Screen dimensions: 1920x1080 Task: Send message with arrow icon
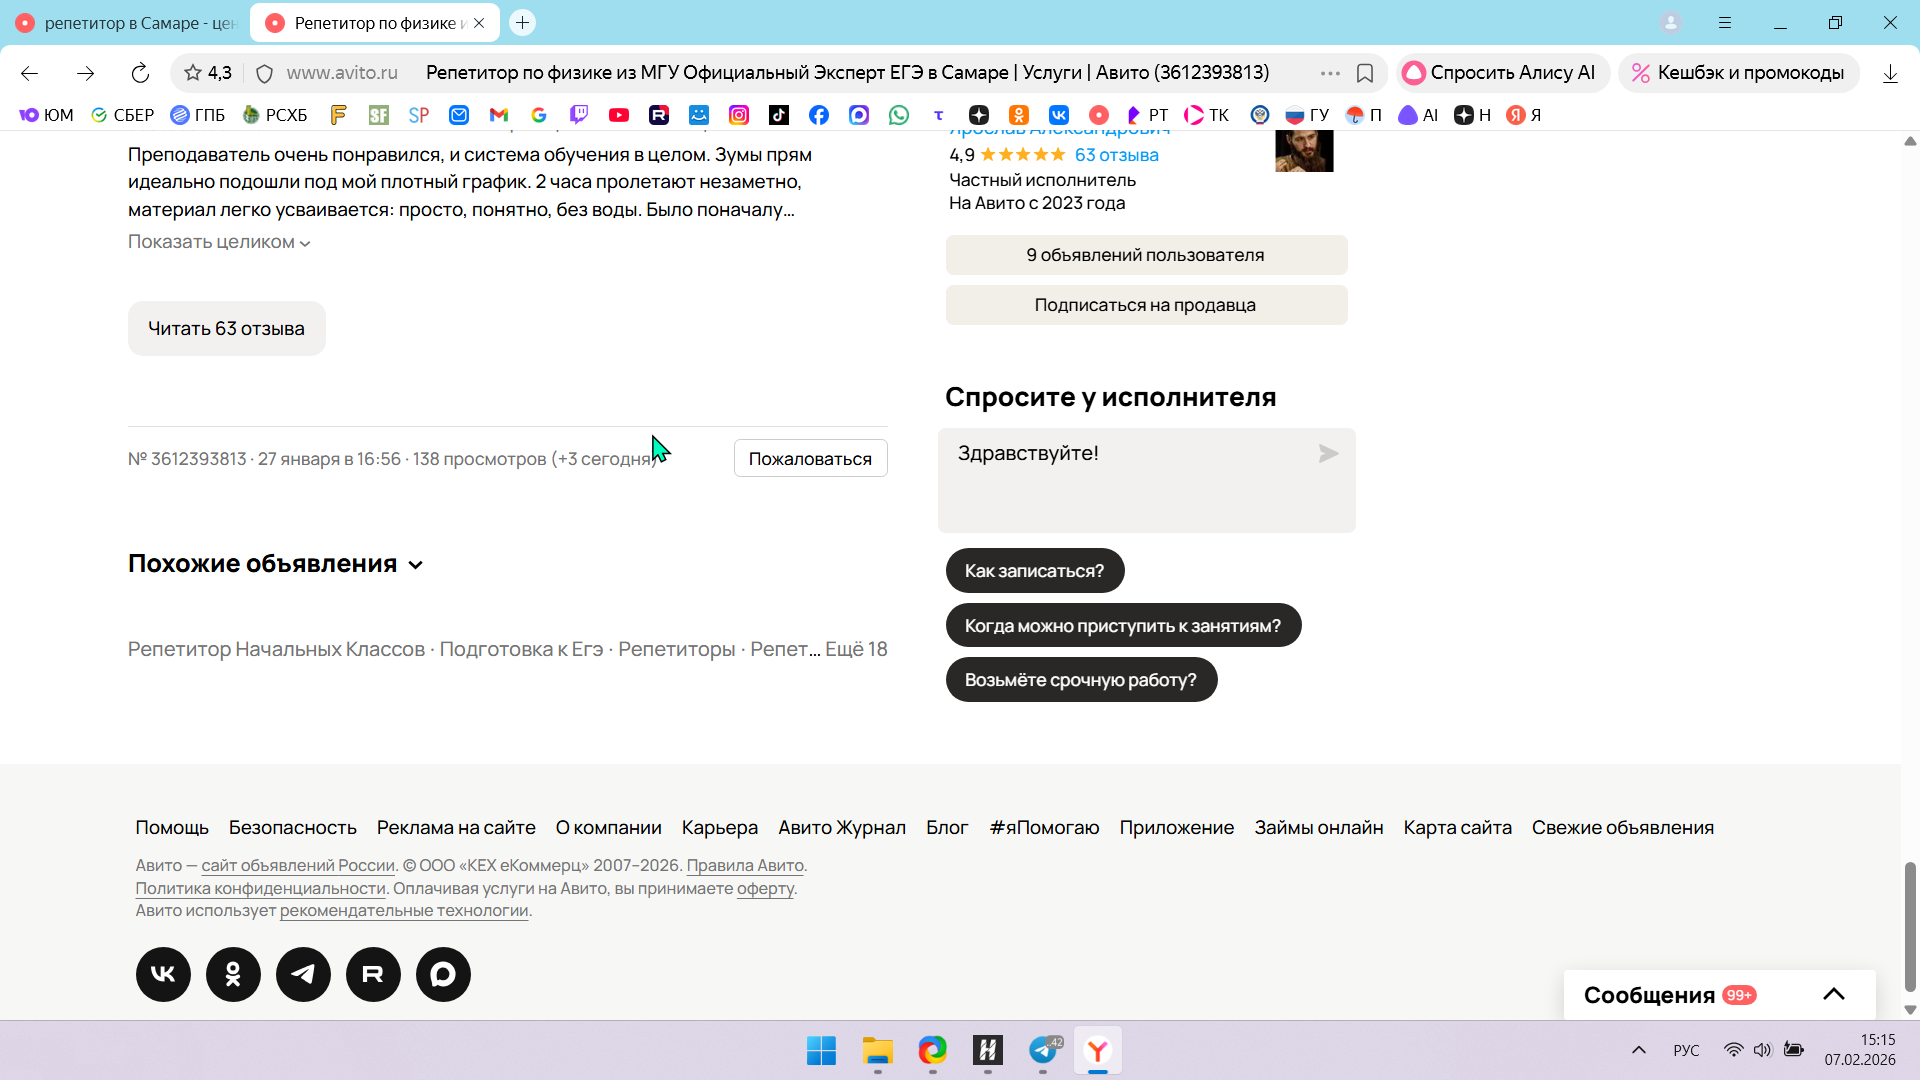1328,454
